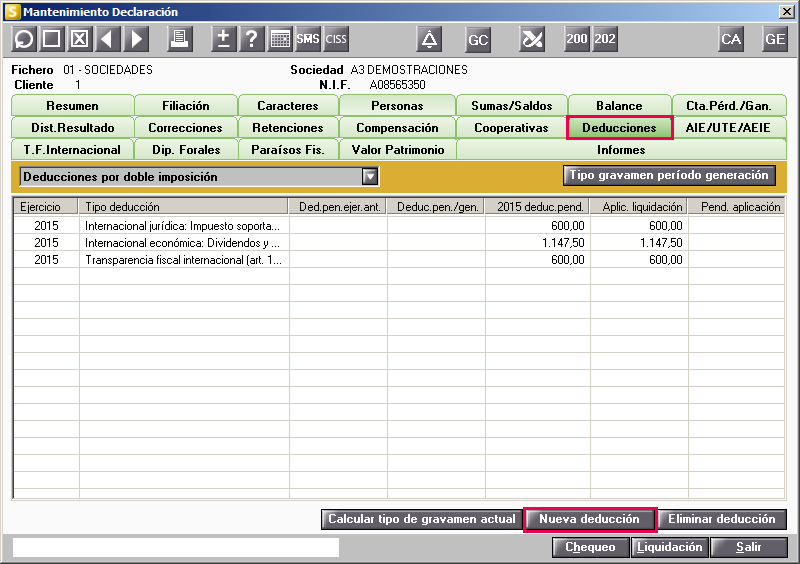The image size is (800, 564).
Task: Go to next record with right arrow
Action: tap(136, 39)
